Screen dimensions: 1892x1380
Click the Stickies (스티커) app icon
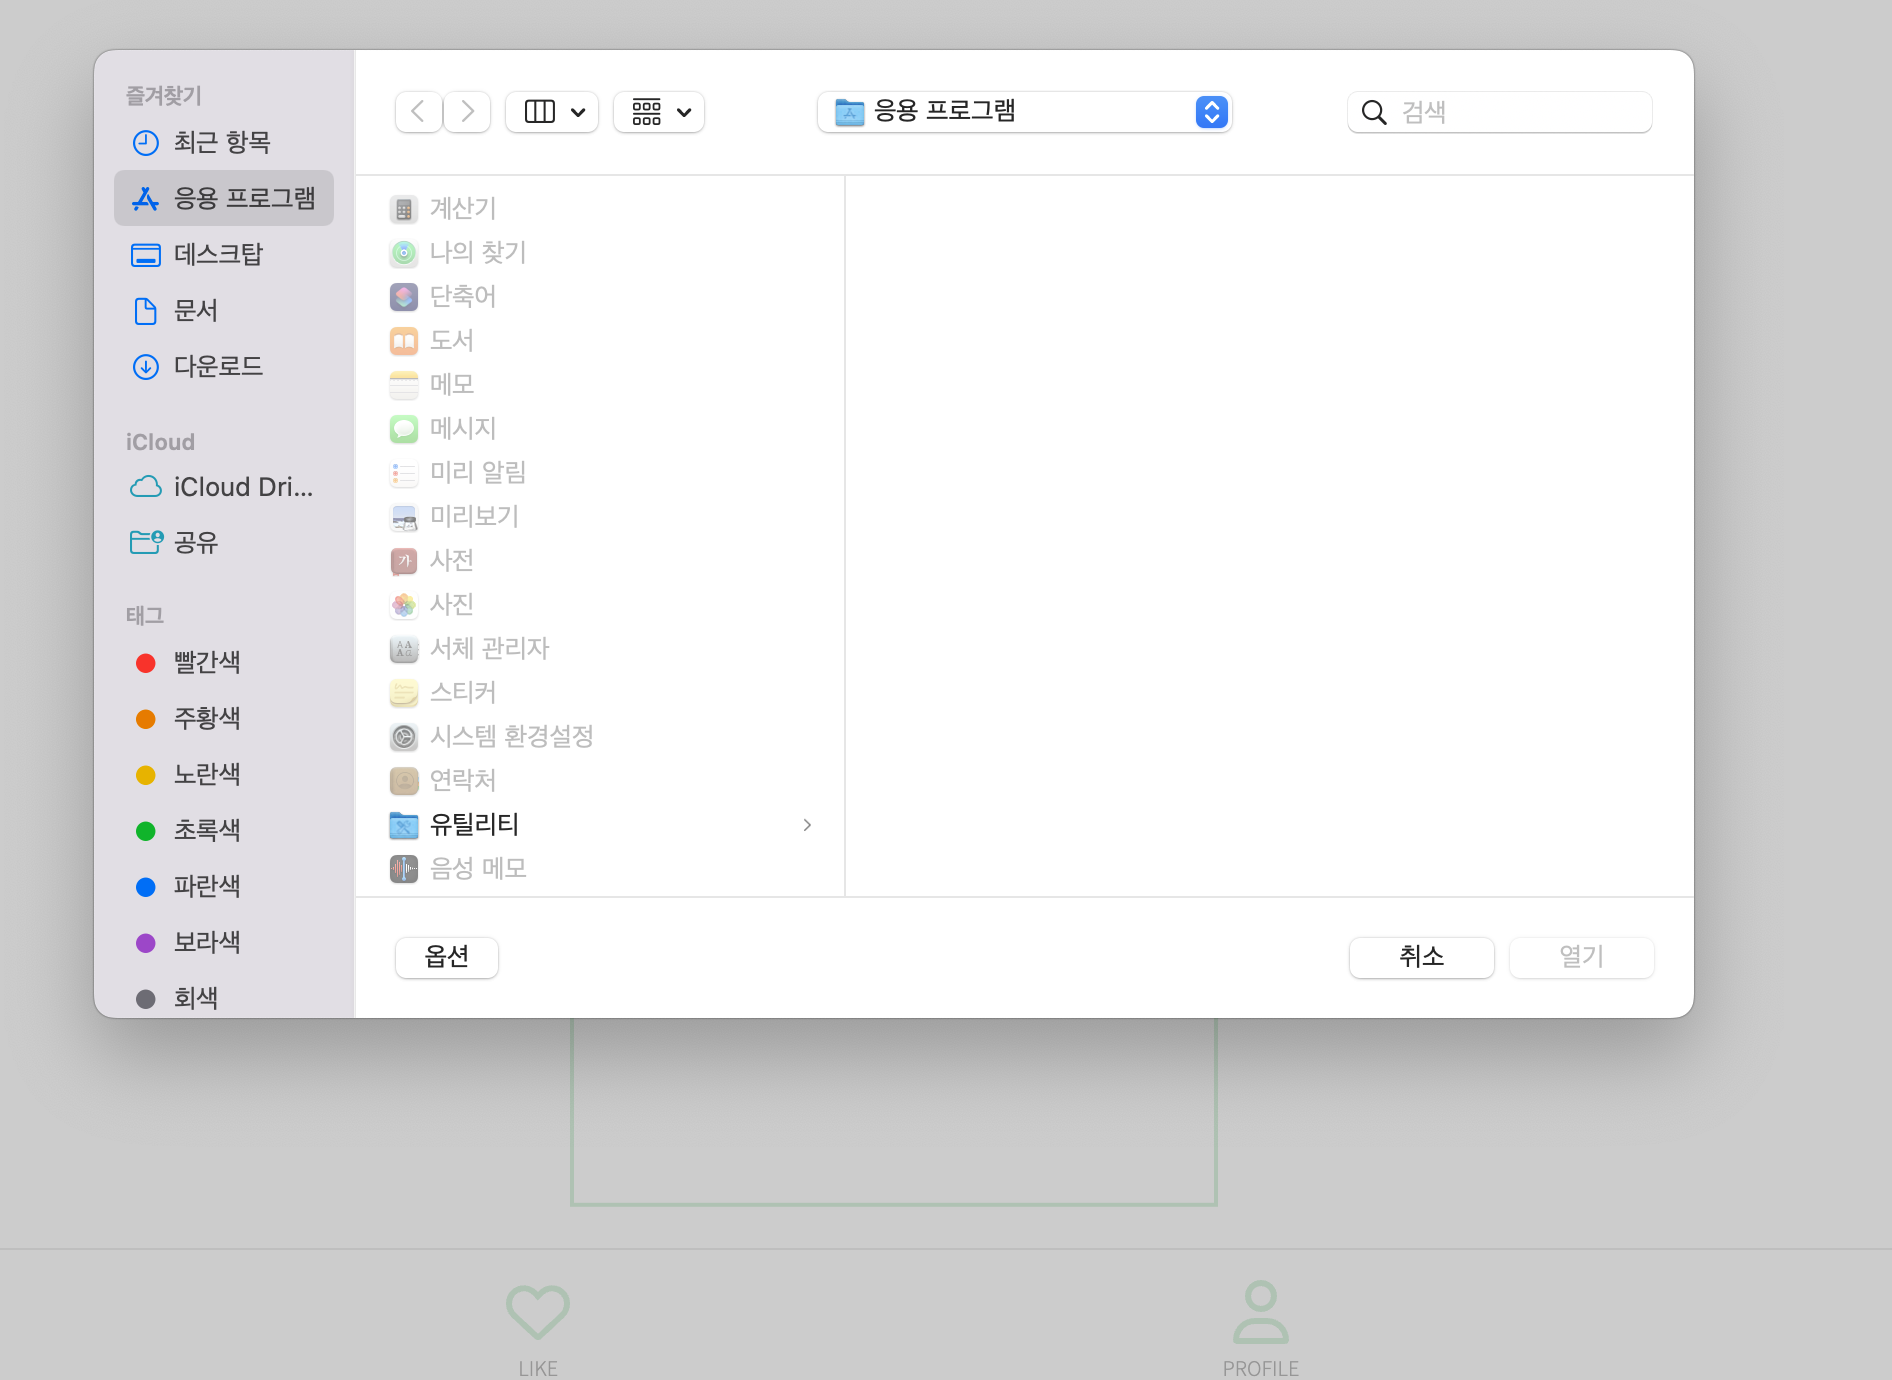404,693
